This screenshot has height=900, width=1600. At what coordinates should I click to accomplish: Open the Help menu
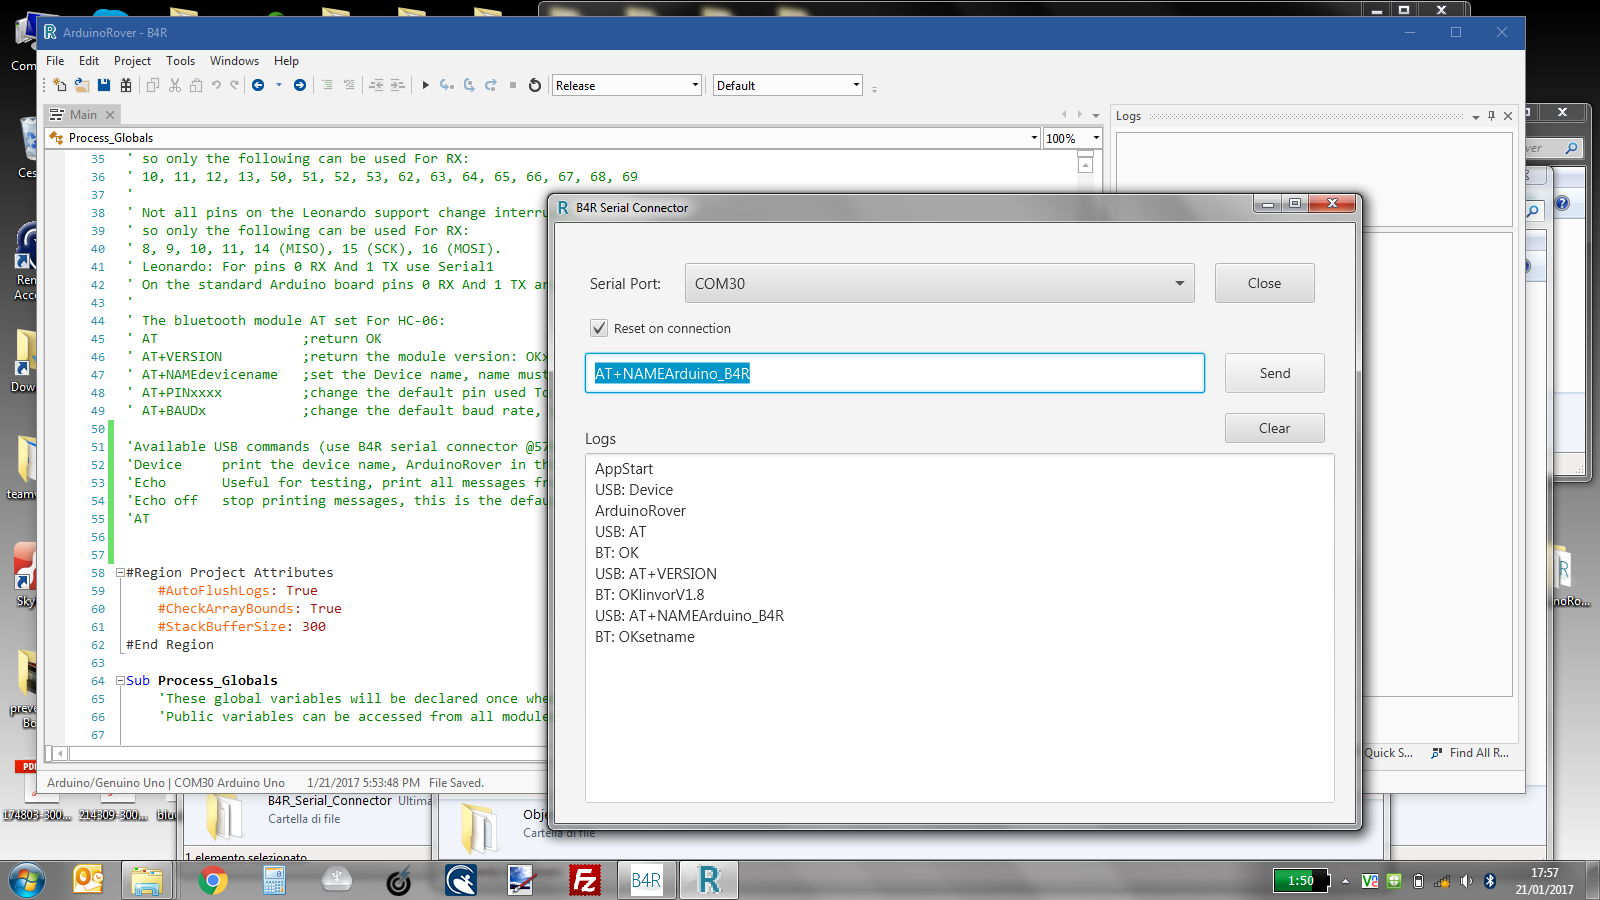tap(286, 61)
